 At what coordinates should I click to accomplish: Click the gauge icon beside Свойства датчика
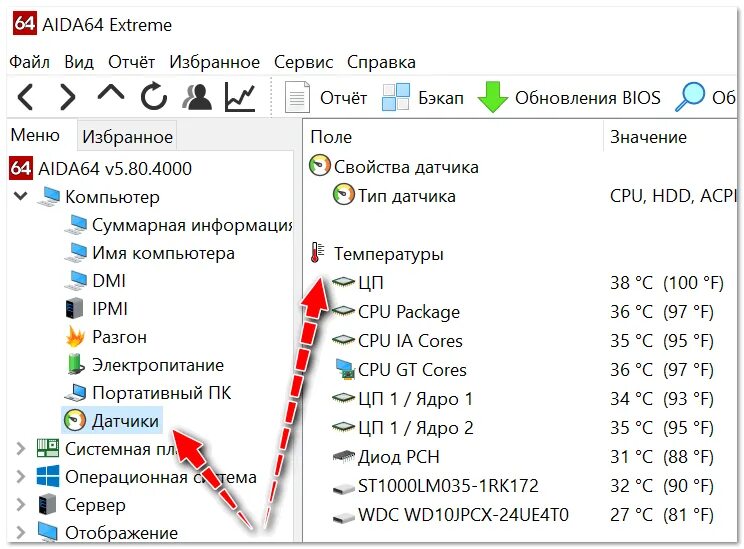tap(320, 166)
